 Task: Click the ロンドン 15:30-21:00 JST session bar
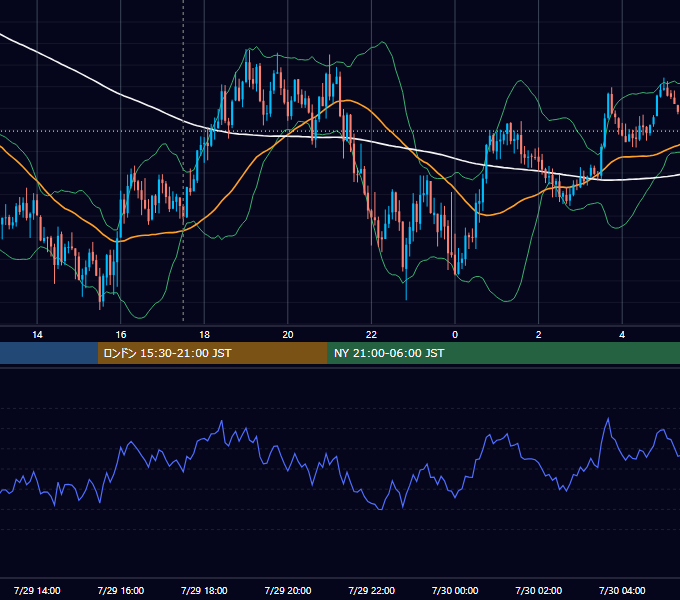(212, 353)
